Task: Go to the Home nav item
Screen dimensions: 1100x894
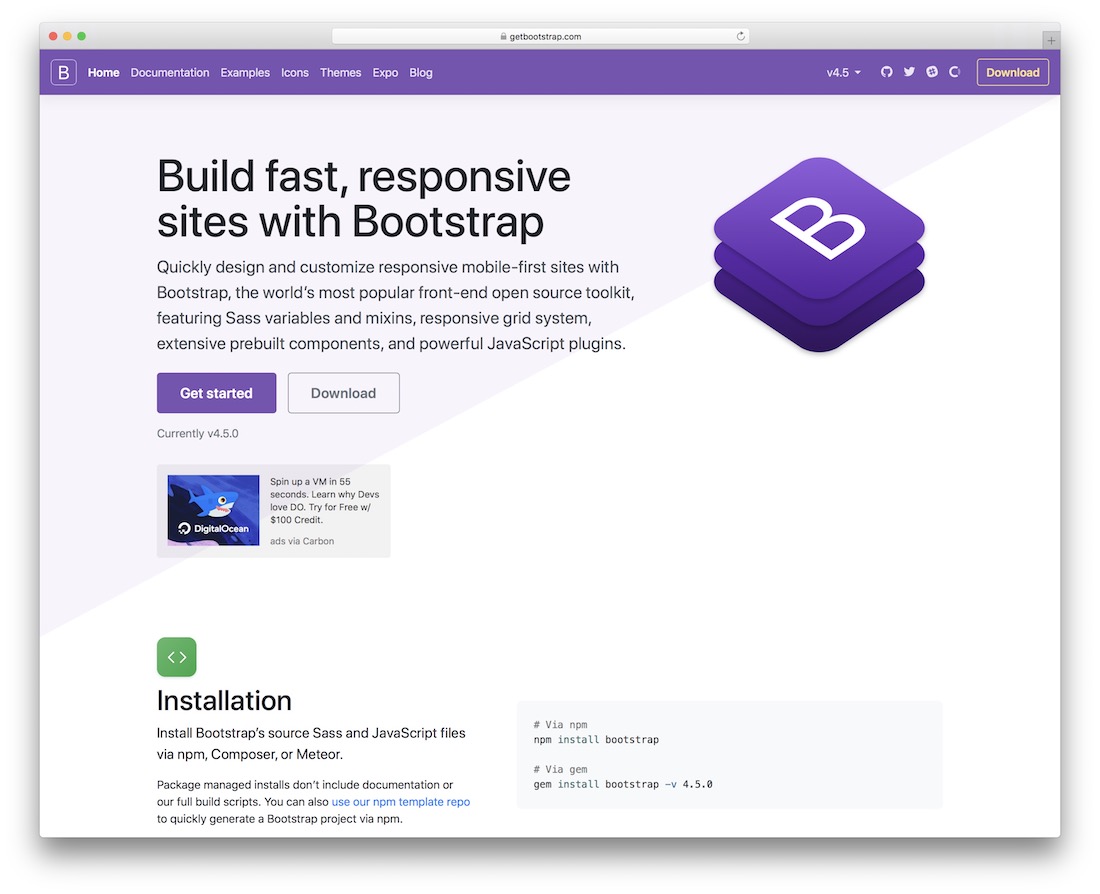Action: coord(103,72)
